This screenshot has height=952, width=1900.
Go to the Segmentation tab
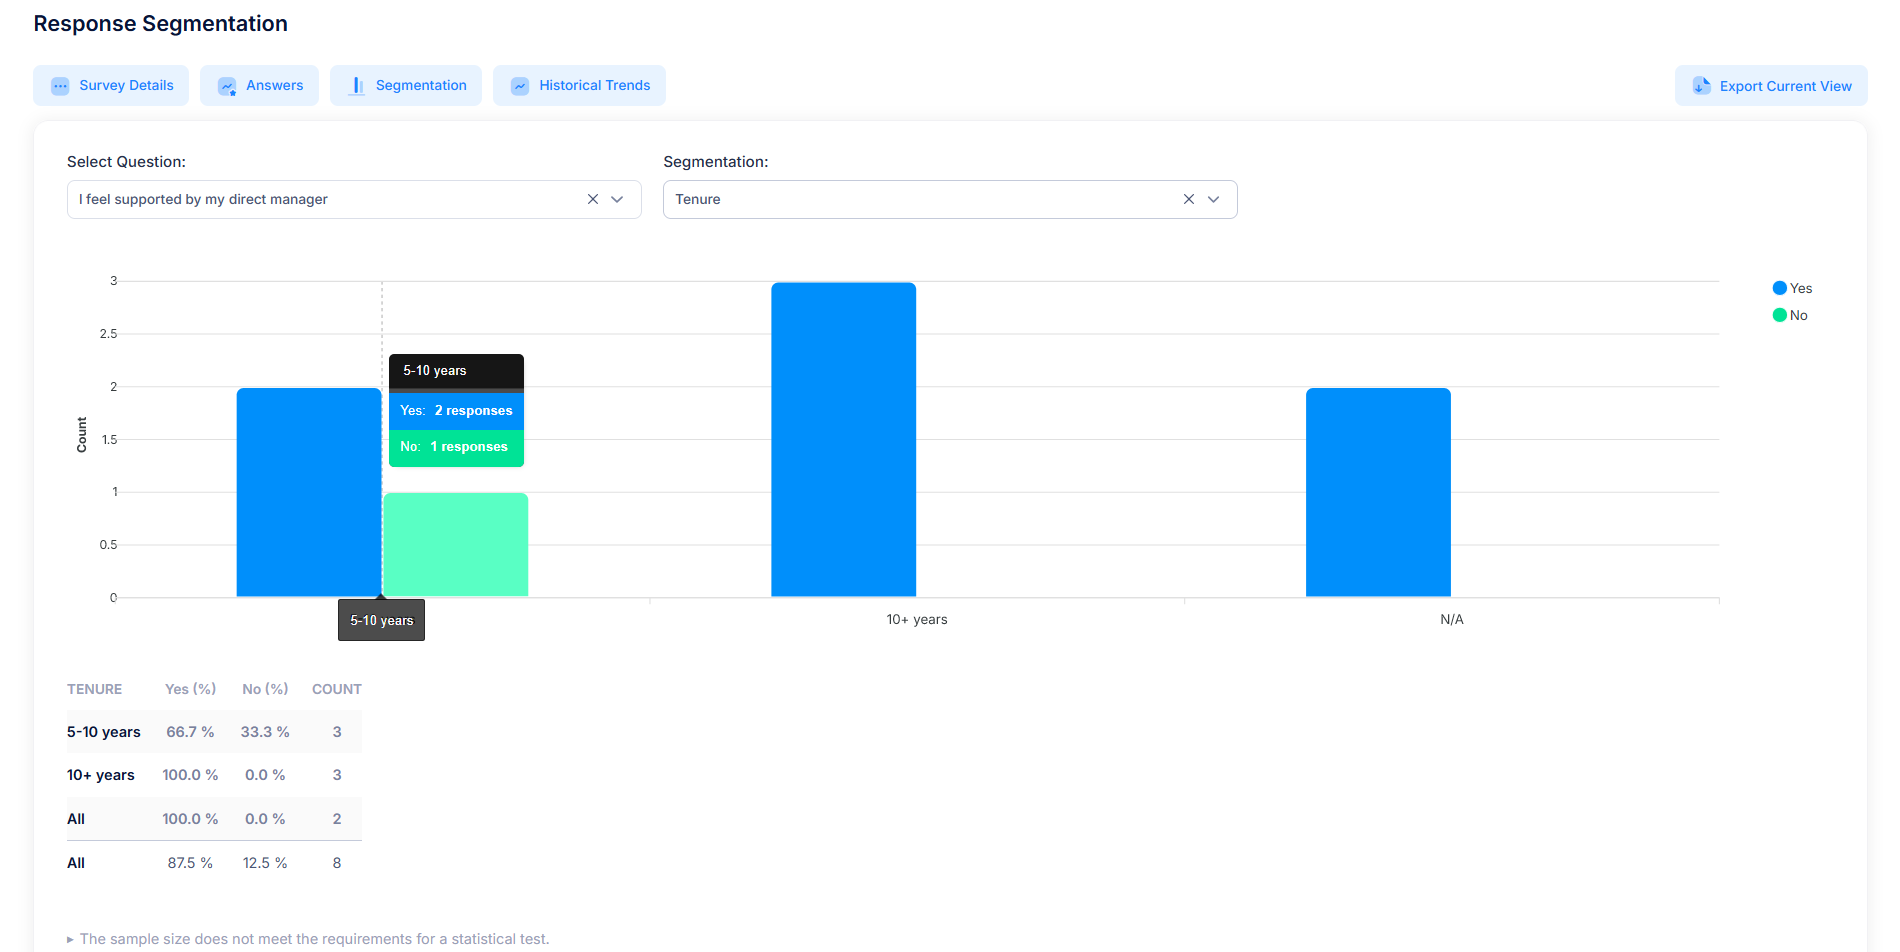(x=406, y=86)
